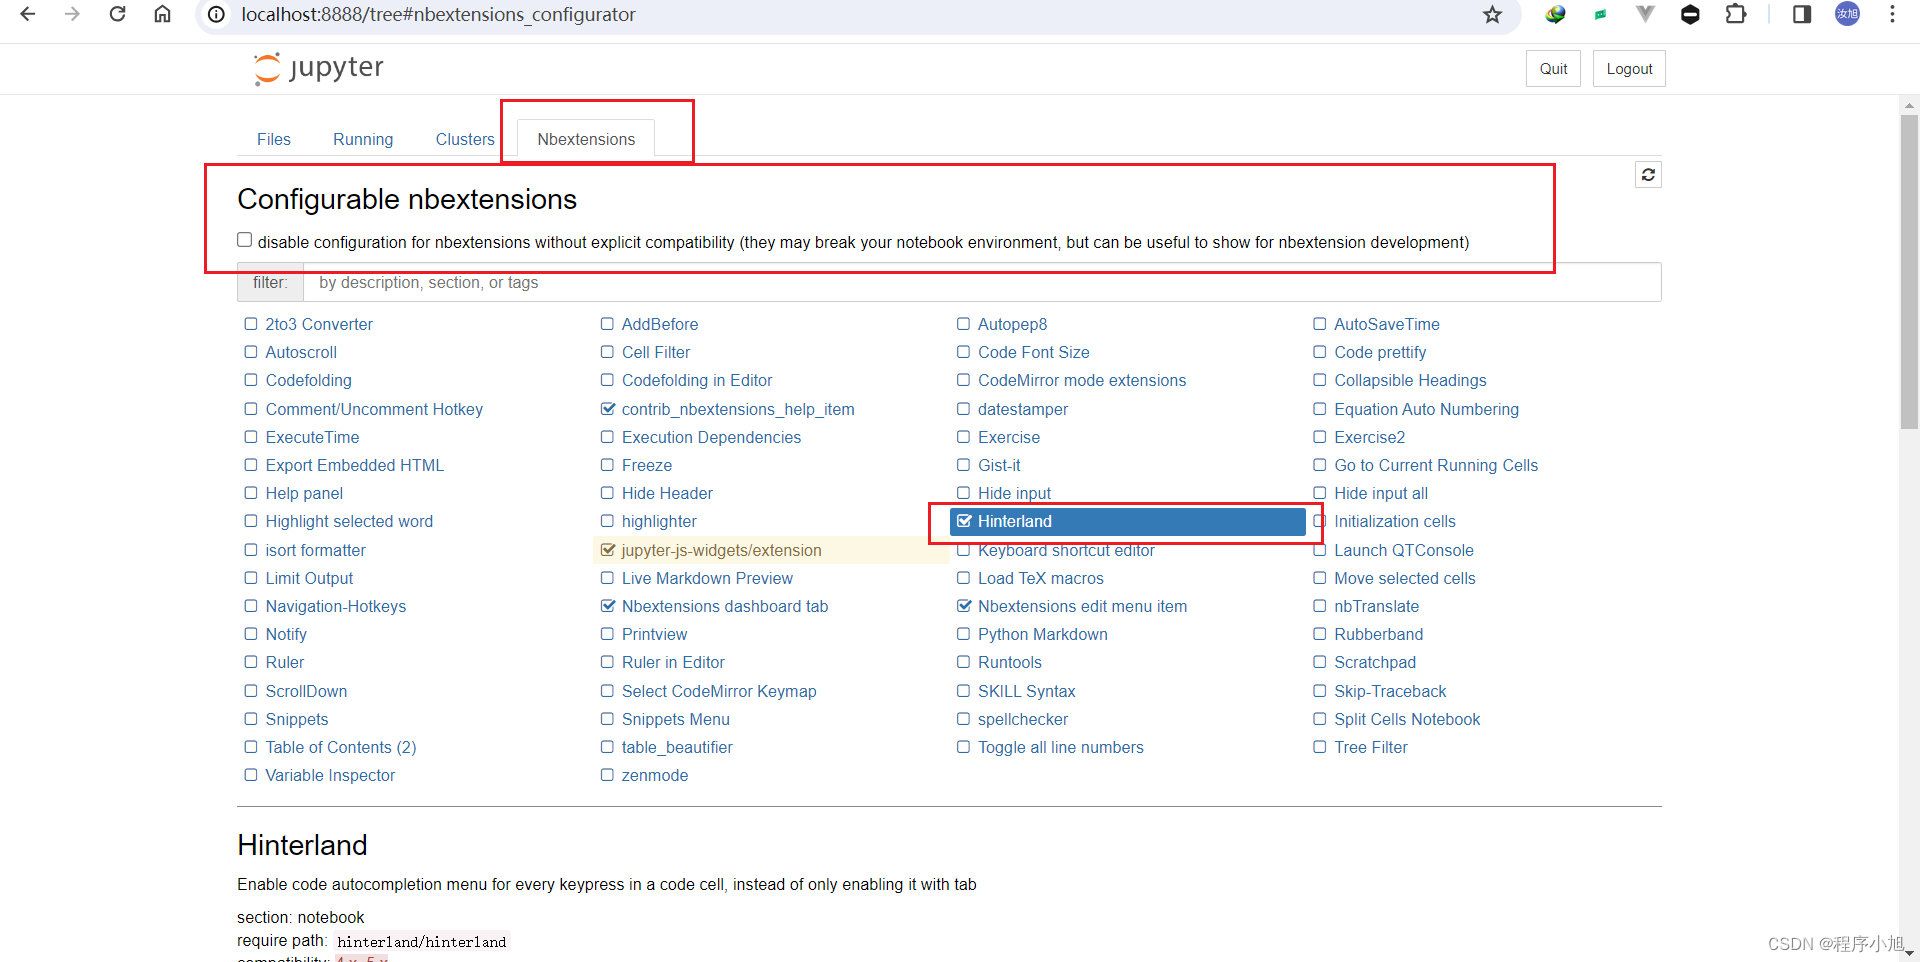Click the browser forward arrow
The height and width of the screenshot is (962, 1920).
[x=72, y=14]
